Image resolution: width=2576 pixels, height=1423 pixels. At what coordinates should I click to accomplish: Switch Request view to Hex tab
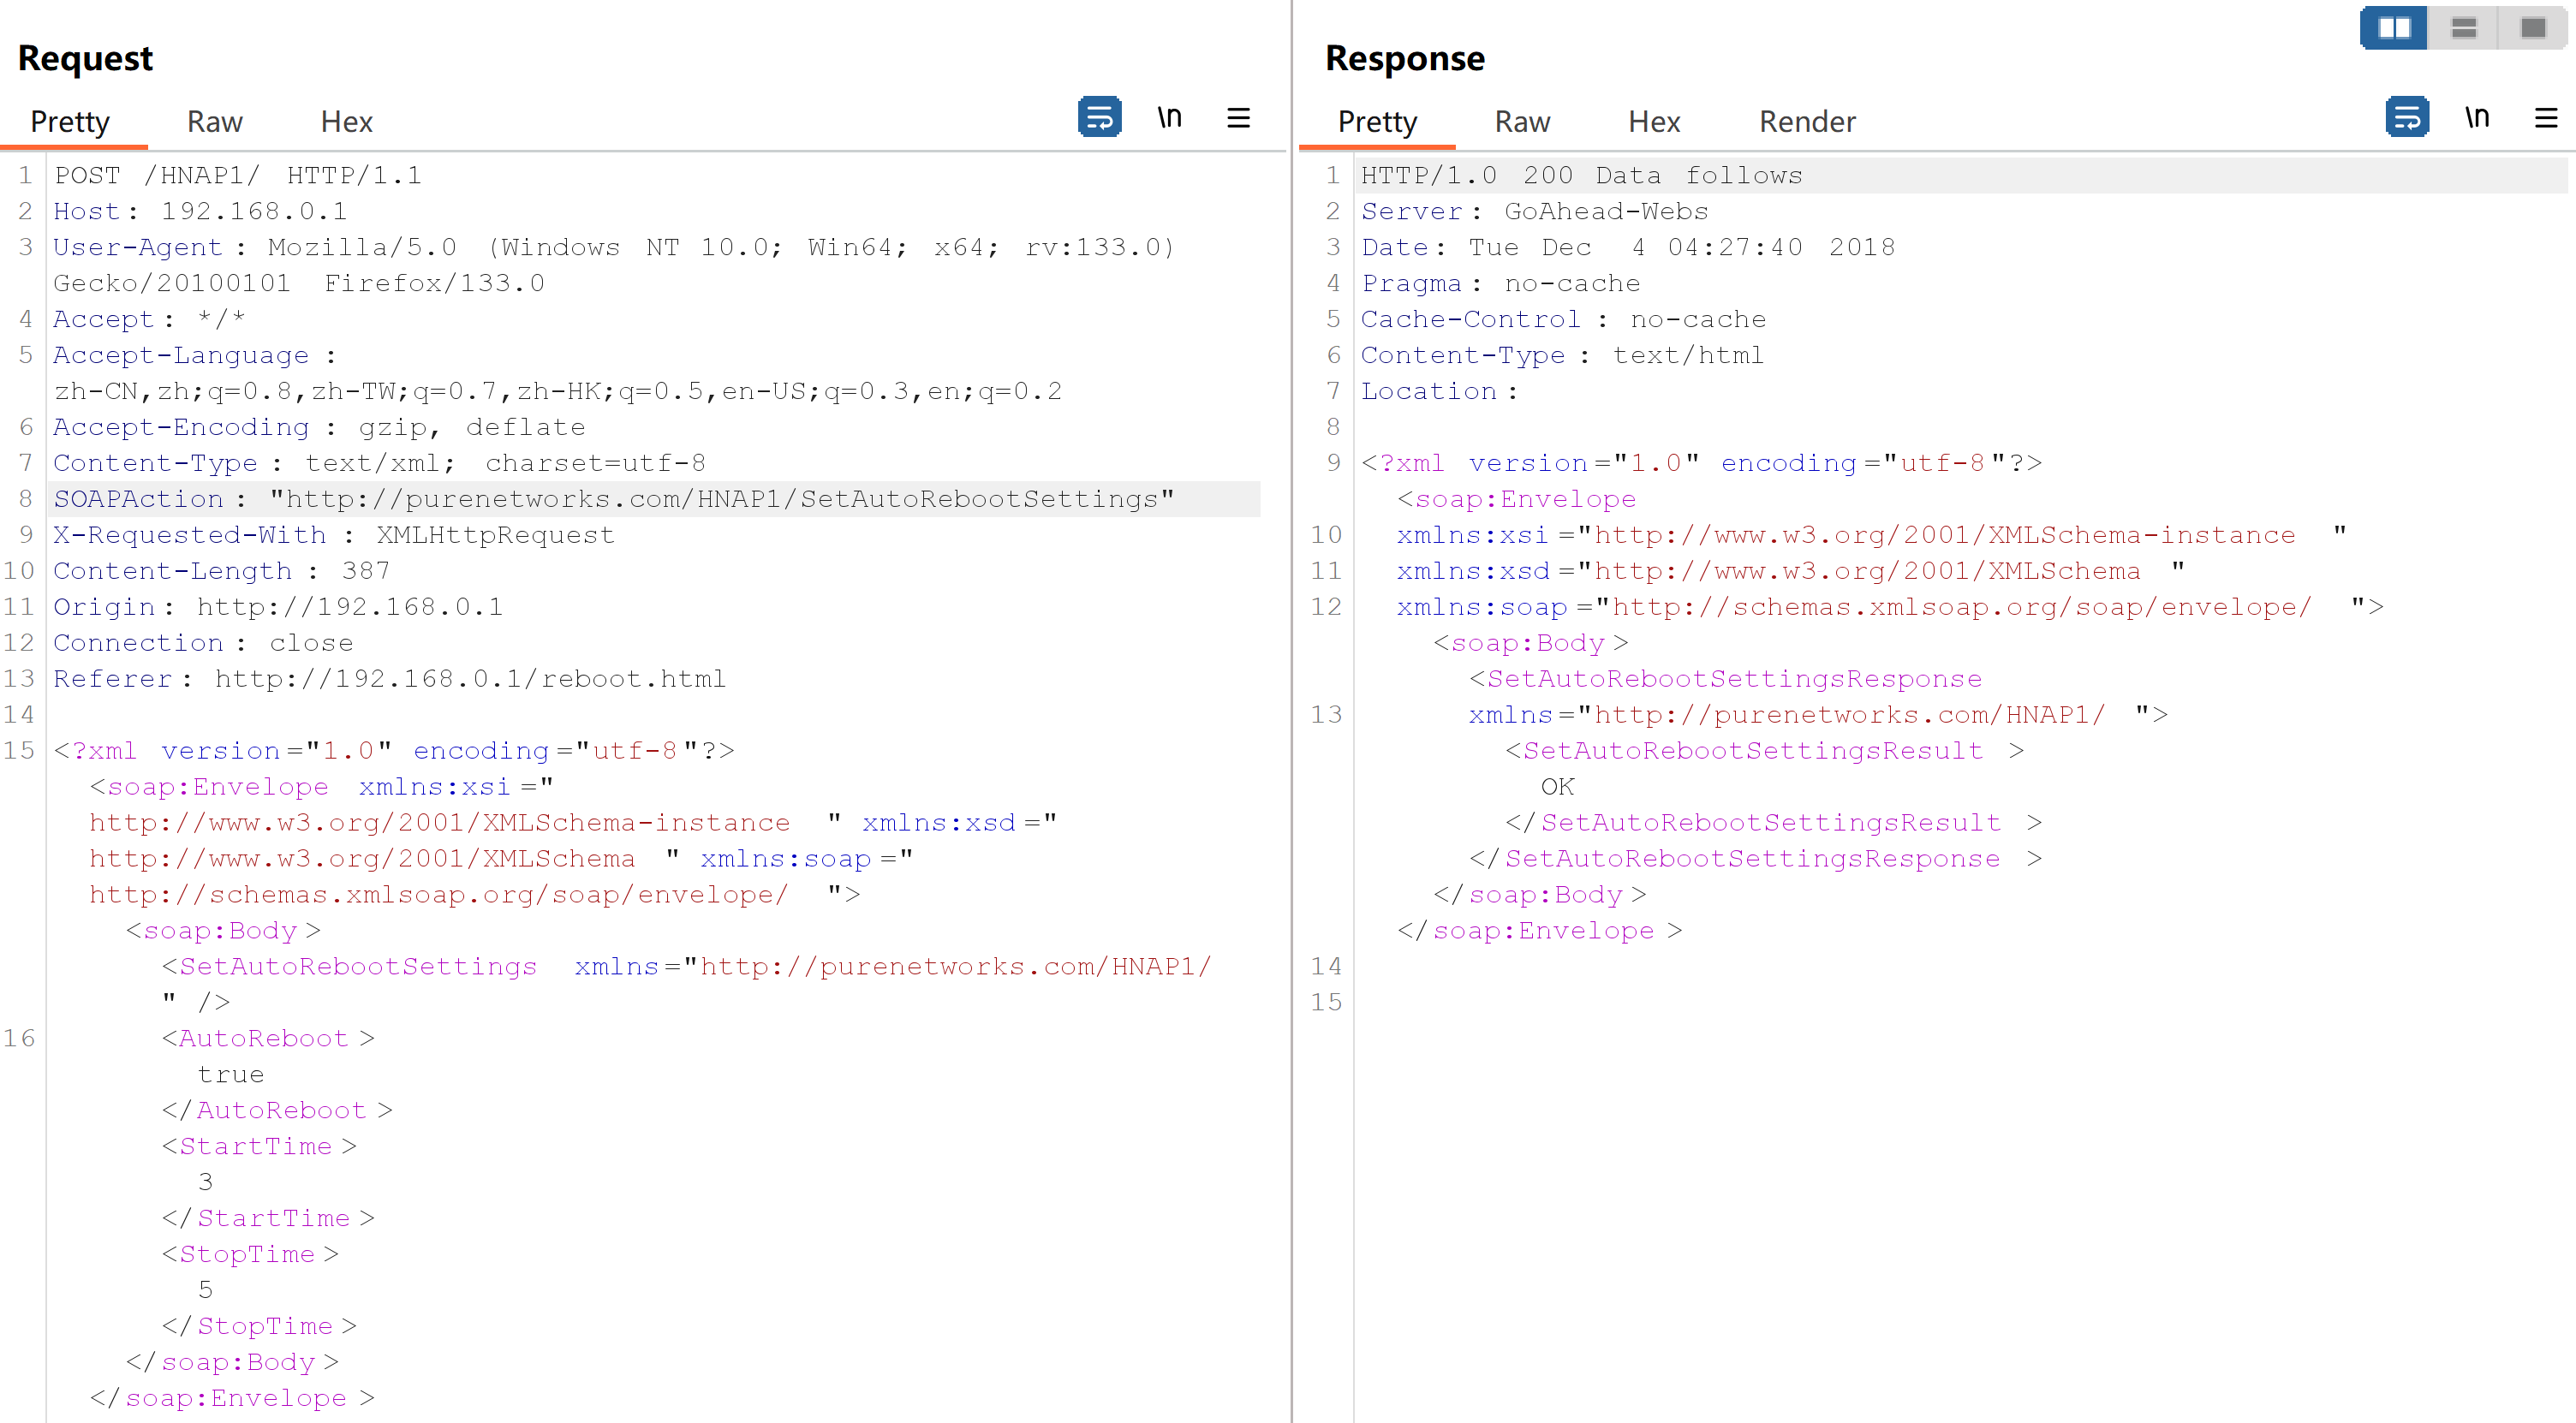[346, 122]
